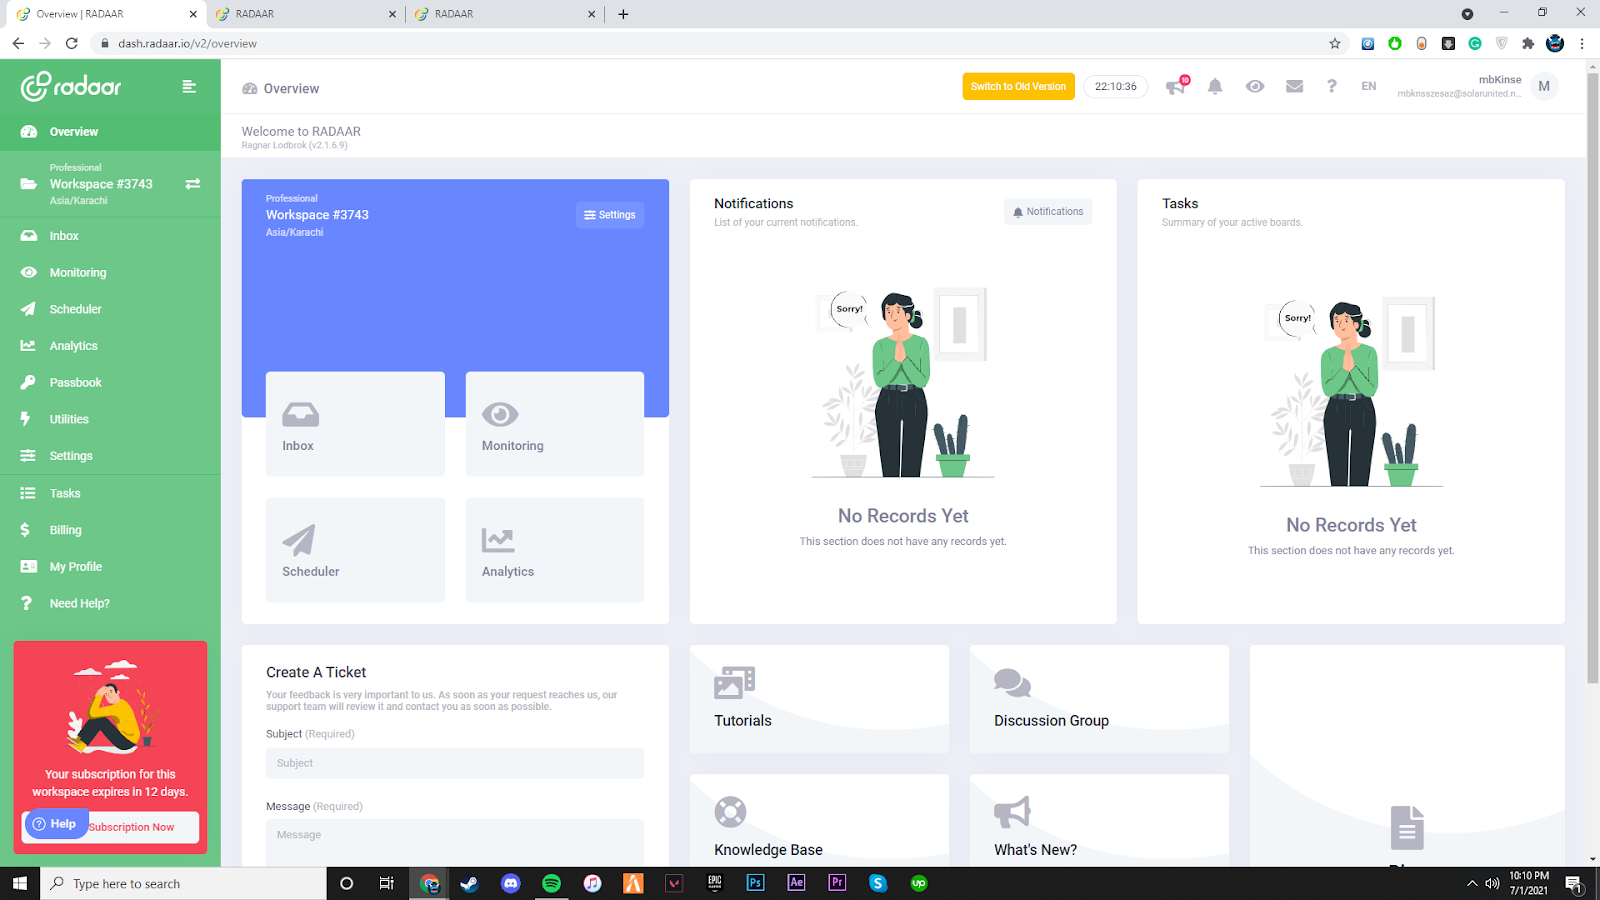Image resolution: width=1600 pixels, height=900 pixels.
Task: Open Tasks from the sidebar
Action: (x=110, y=493)
